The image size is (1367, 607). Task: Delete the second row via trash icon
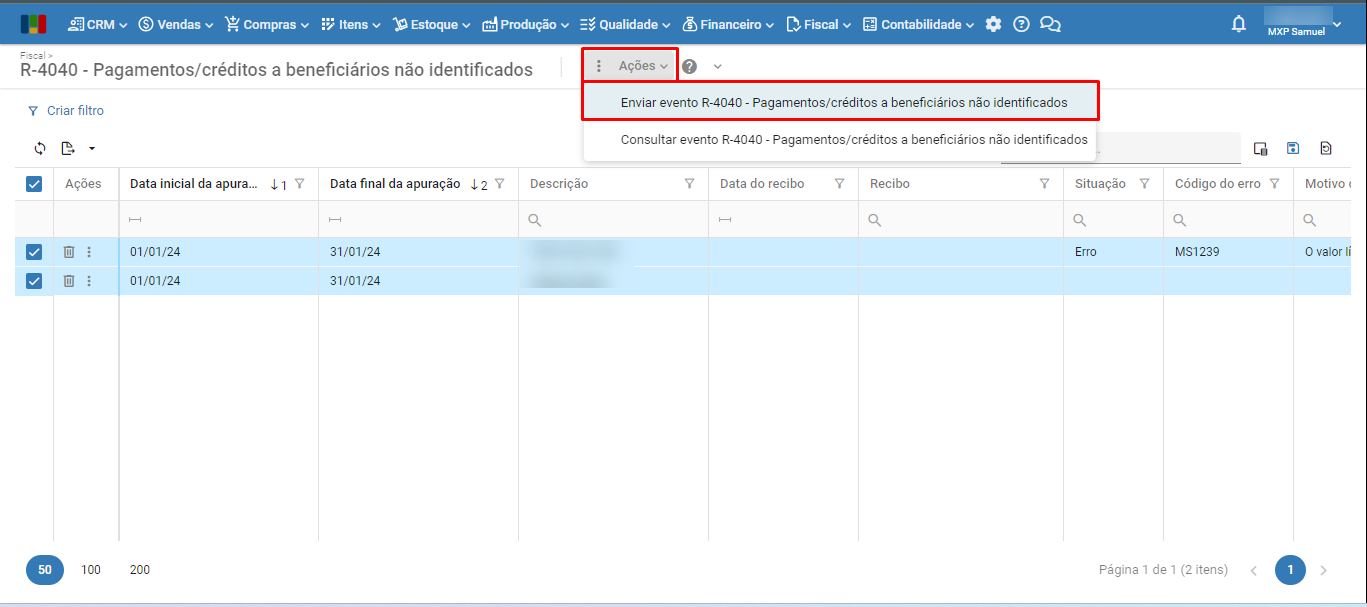(x=69, y=281)
